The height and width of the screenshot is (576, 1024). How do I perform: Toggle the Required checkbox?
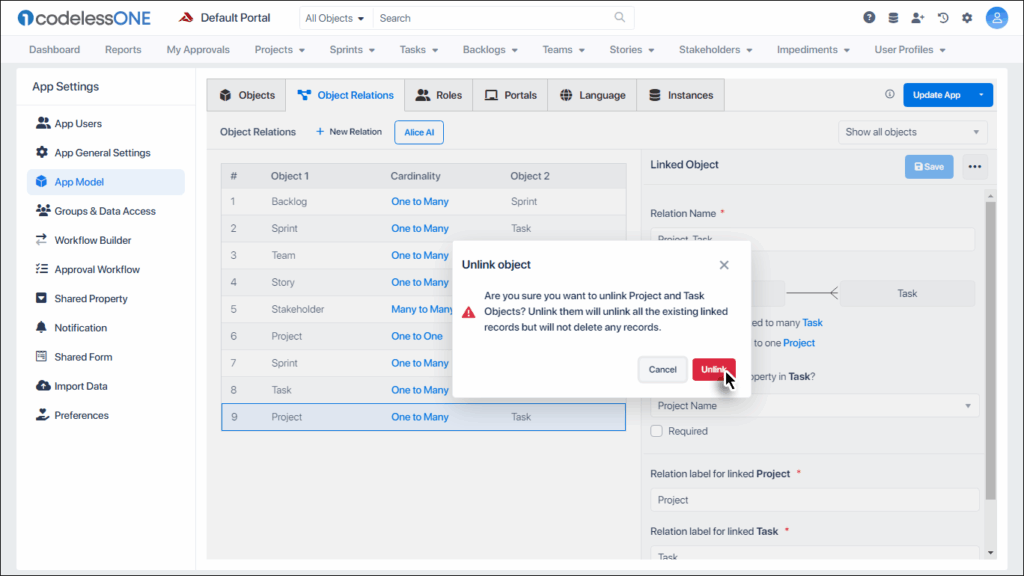point(657,431)
